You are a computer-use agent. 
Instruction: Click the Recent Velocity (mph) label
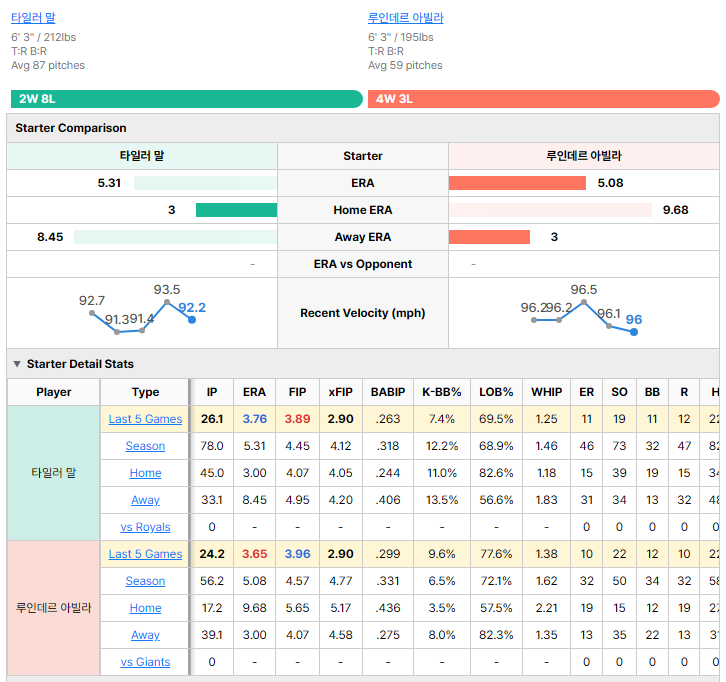363,313
